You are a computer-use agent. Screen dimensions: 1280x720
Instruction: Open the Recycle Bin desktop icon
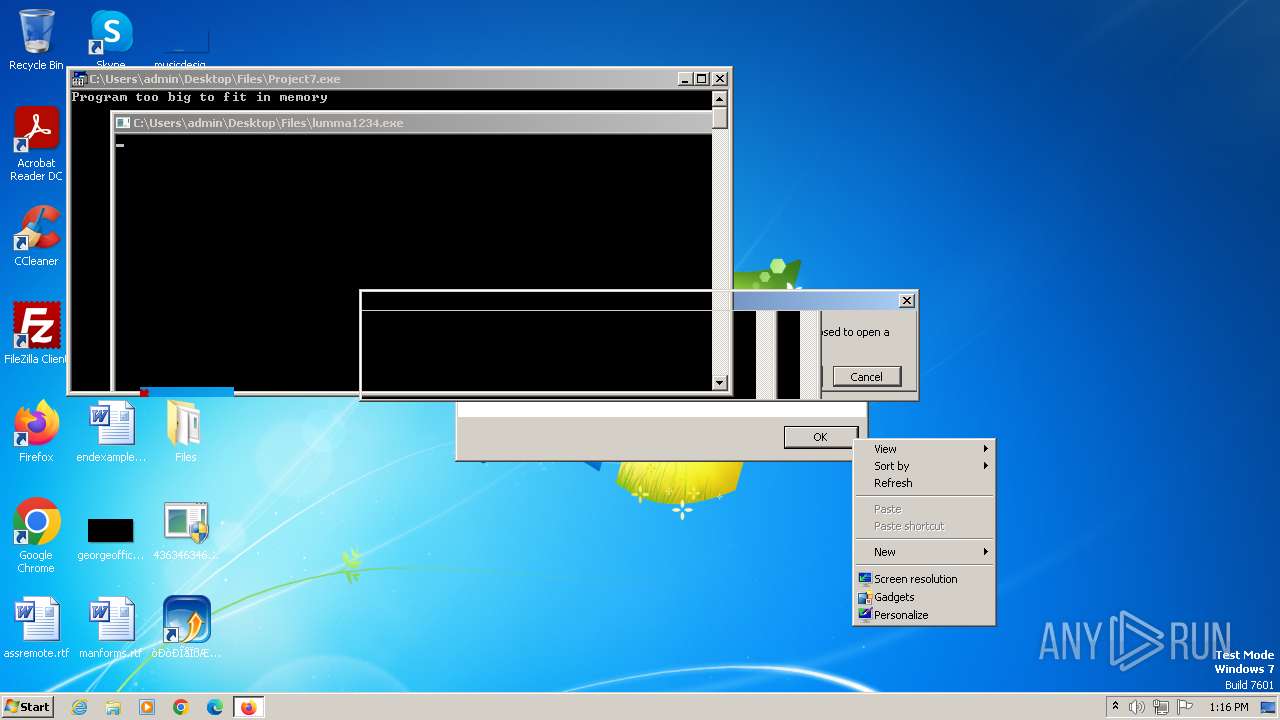(36, 40)
